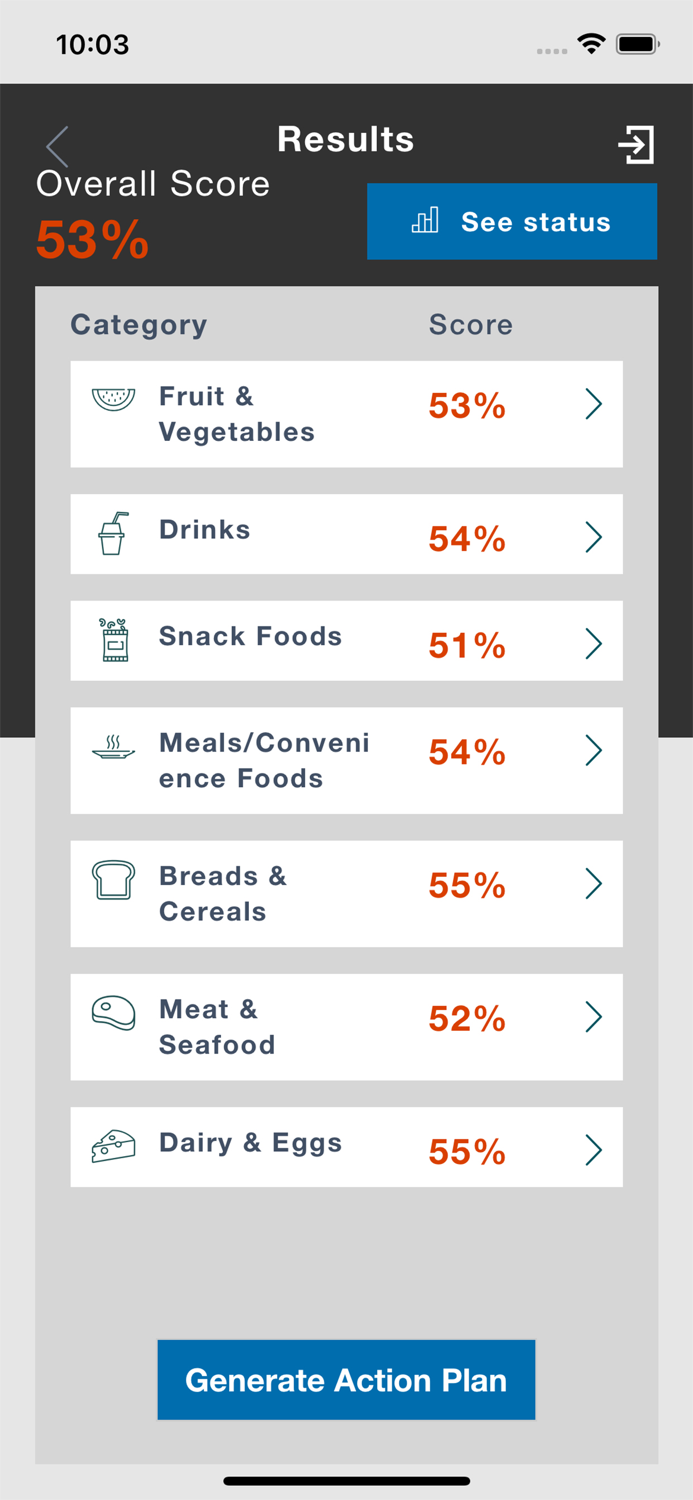The width and height of the screenshot is (693, 1500).
Task: Tap the Overall Score 53% value
Action: tap(92, 240)
